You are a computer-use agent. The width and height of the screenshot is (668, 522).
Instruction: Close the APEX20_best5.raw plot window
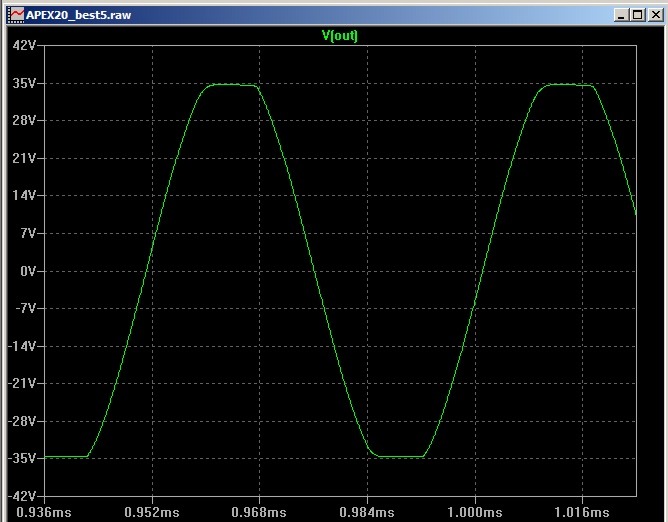point(655,15)
